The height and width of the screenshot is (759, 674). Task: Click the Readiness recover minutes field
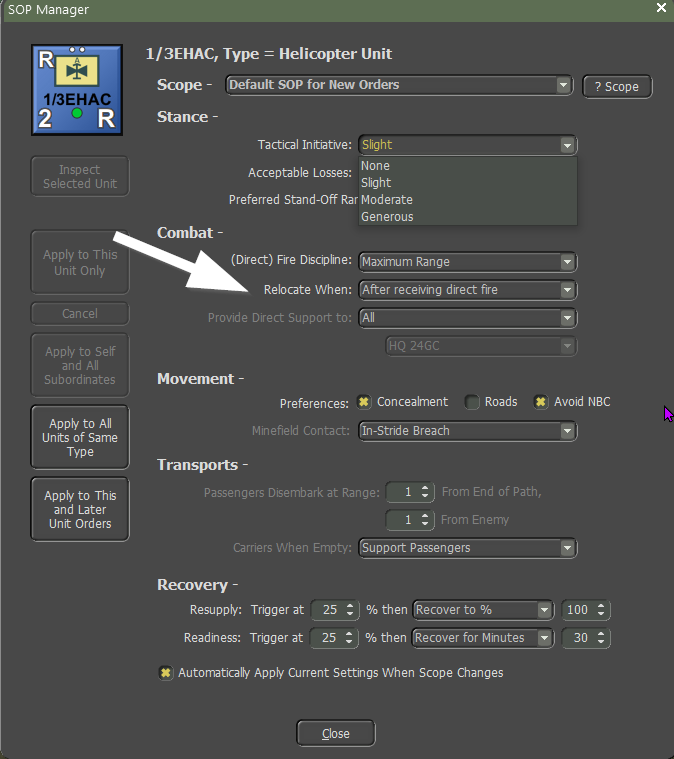pos(579,638)
